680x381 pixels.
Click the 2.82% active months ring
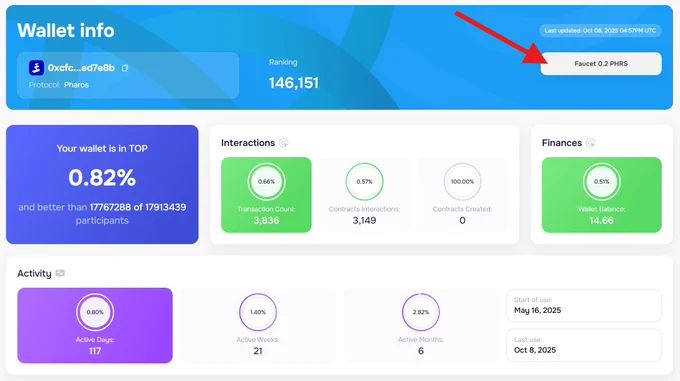coord(421,312)
